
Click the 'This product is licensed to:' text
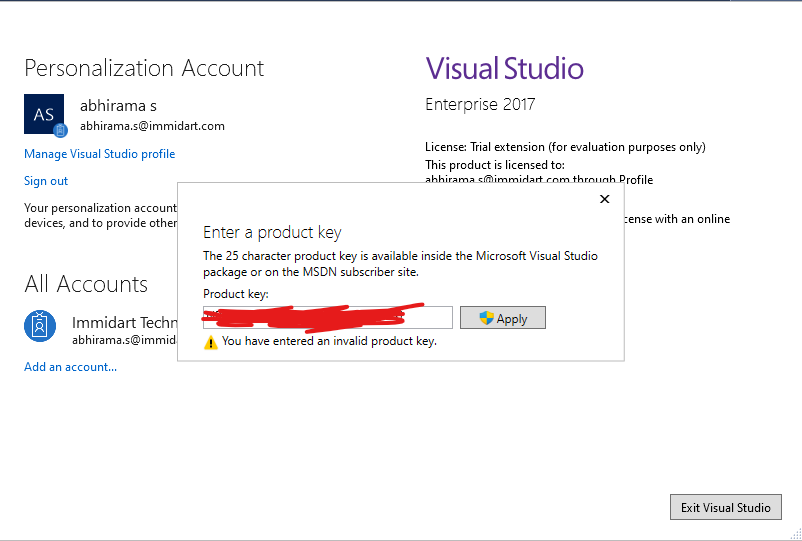tap(495, 165)
